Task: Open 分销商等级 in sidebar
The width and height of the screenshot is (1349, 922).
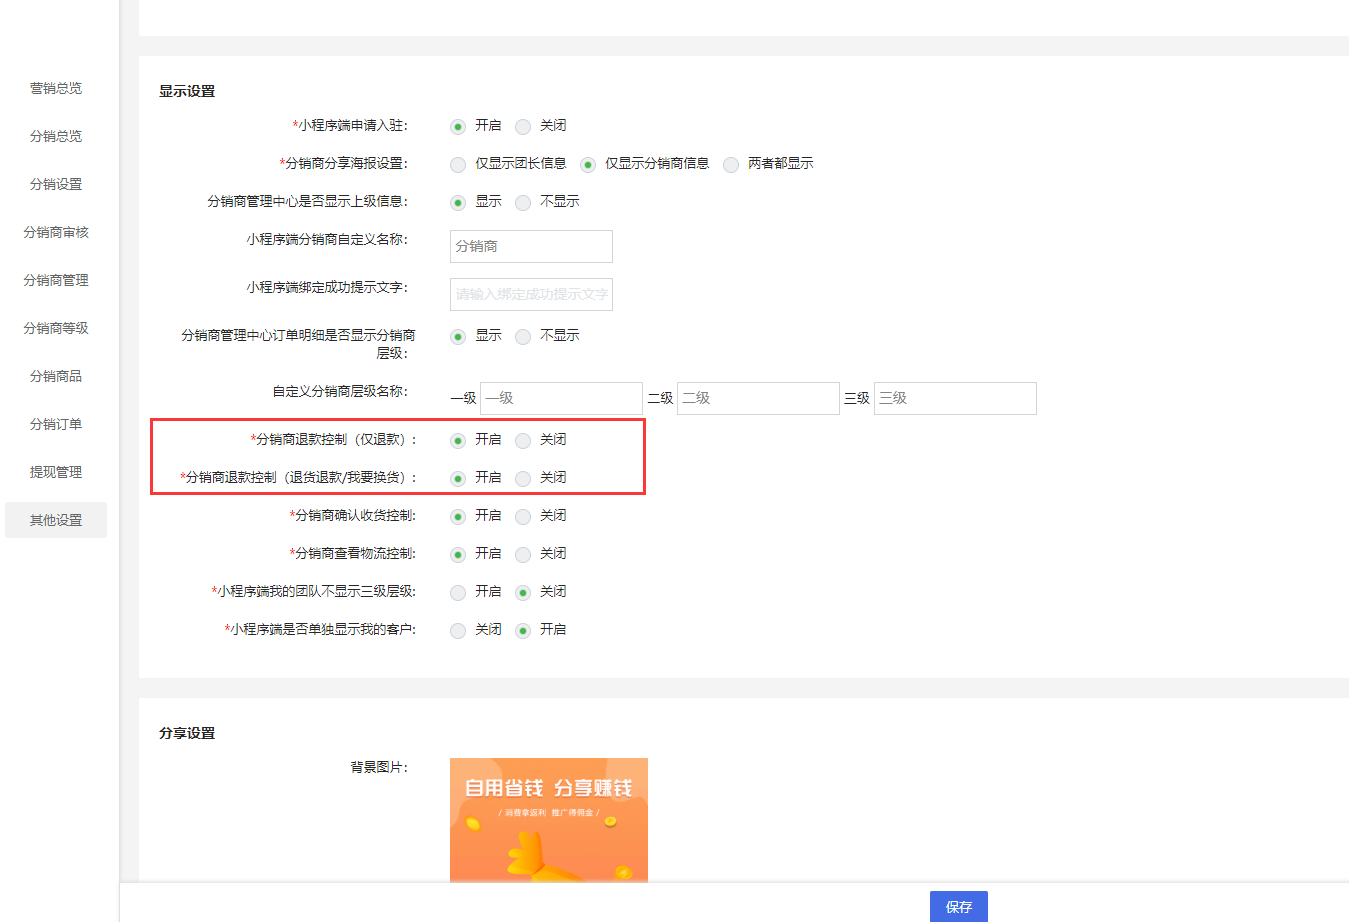Action: (x=56, y=328)
